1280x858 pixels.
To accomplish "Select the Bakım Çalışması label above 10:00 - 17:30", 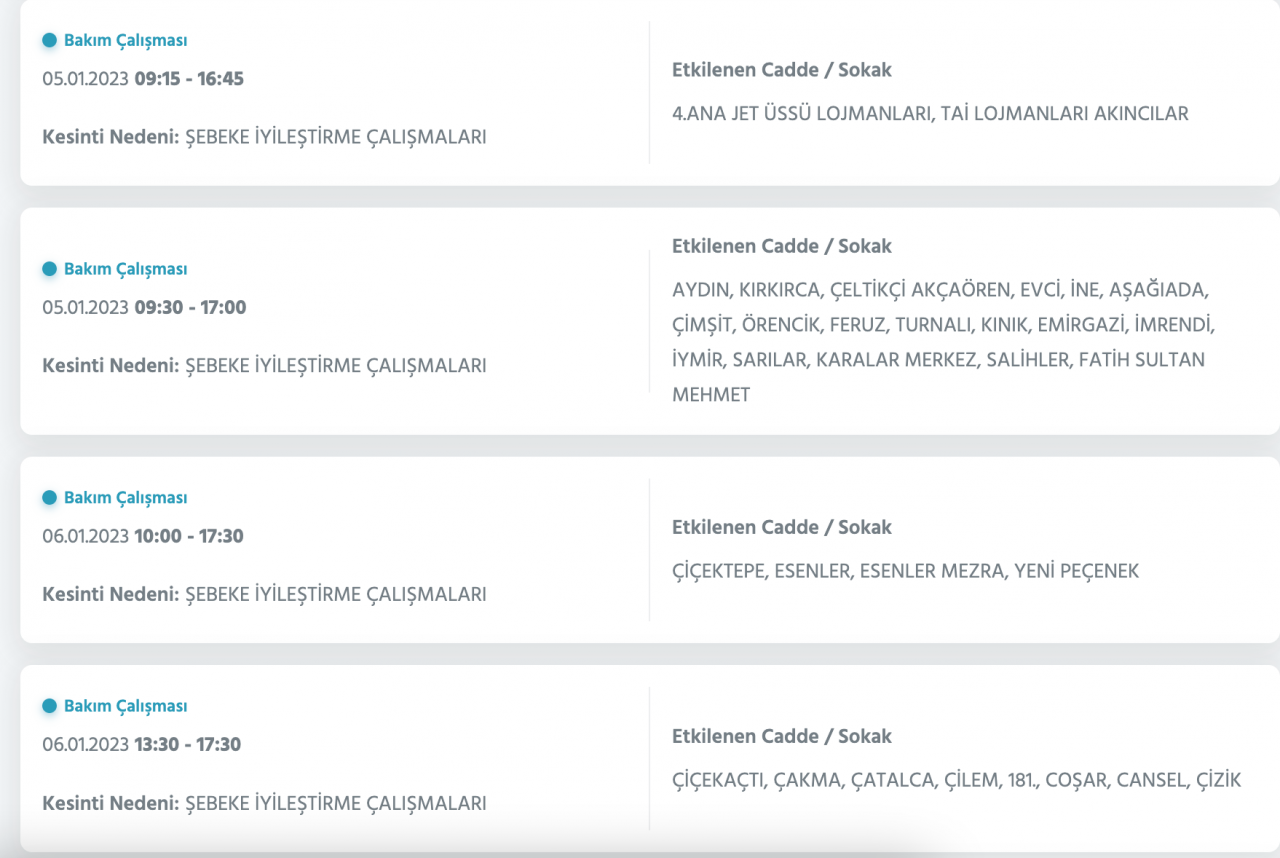I will 125,498.
